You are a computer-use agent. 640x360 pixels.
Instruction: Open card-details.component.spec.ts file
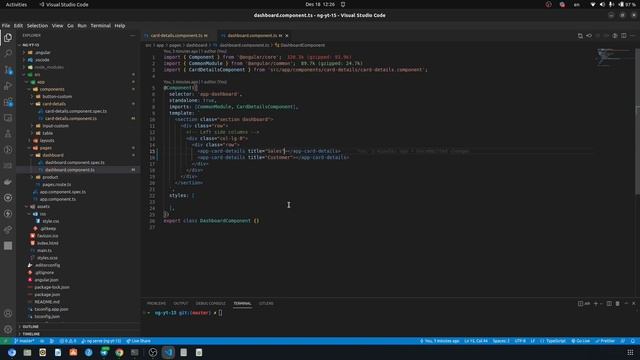click(76, 111)
